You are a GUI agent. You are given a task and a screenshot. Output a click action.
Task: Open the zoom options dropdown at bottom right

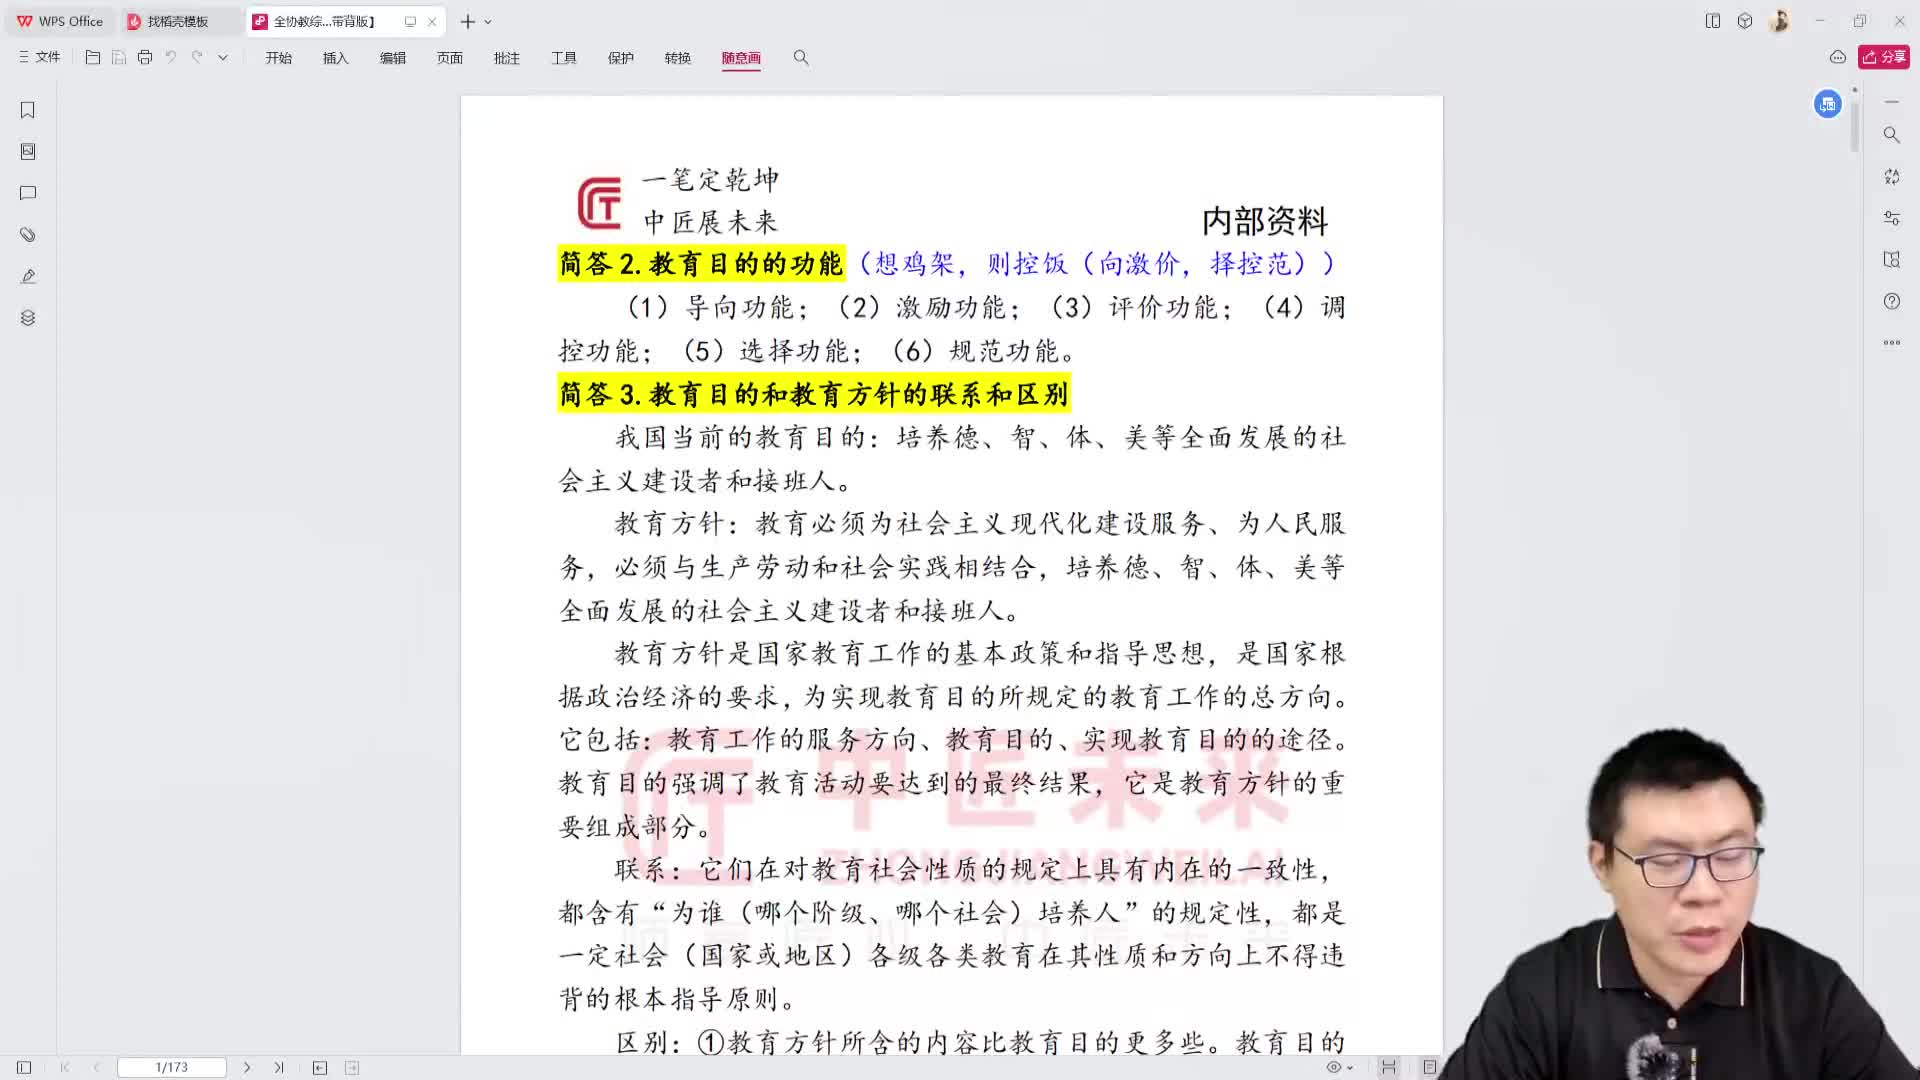pos(1349,1067)
